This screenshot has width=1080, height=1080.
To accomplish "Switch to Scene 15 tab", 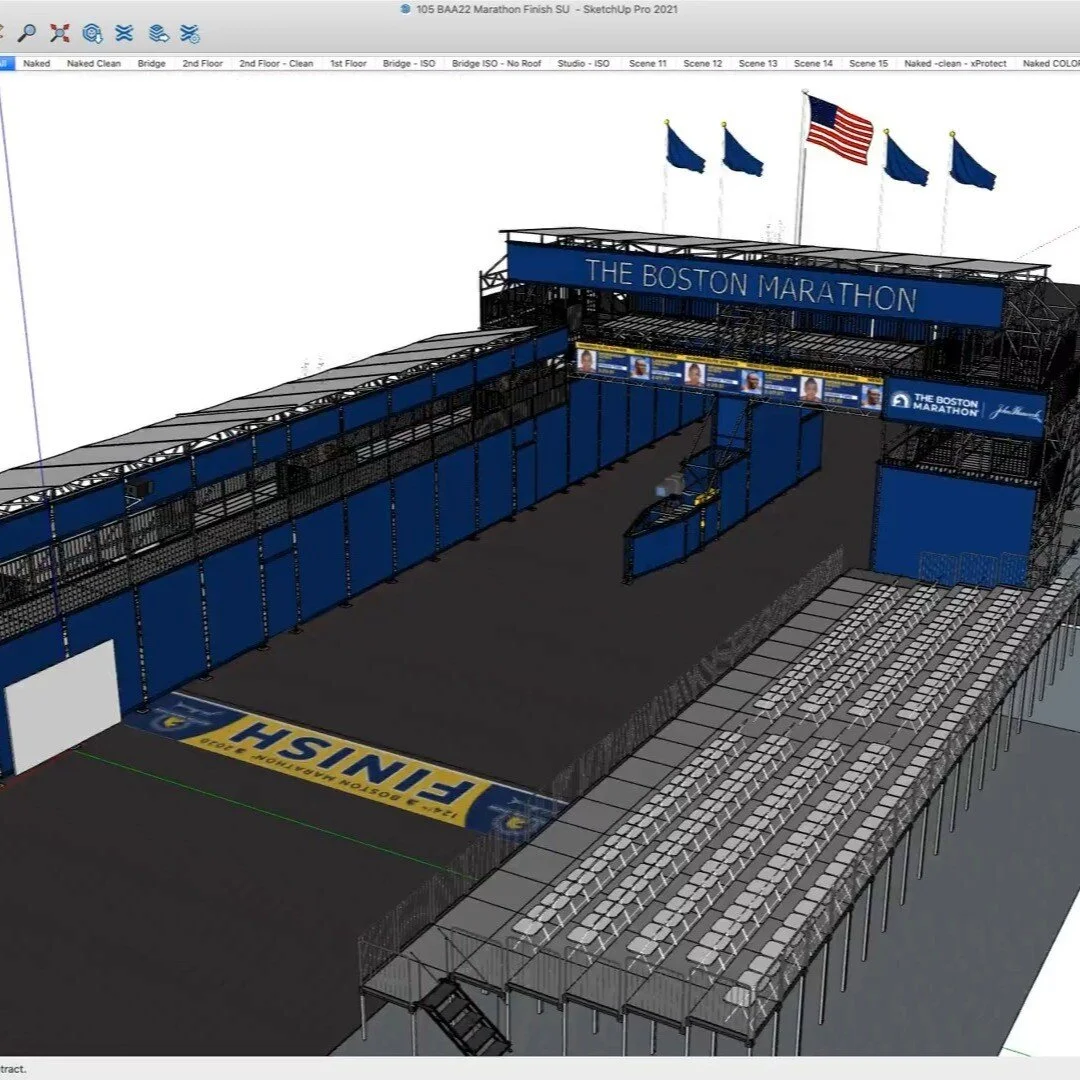I will tap(868, 63).
